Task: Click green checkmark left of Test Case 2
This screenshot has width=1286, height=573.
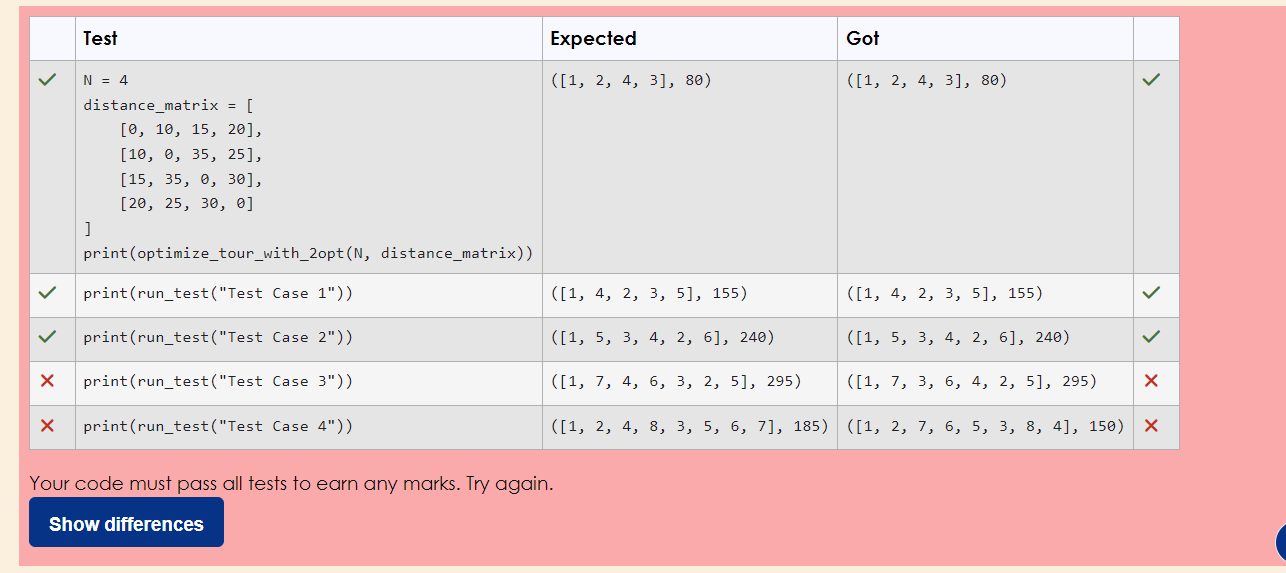Action: click(47, 338)
